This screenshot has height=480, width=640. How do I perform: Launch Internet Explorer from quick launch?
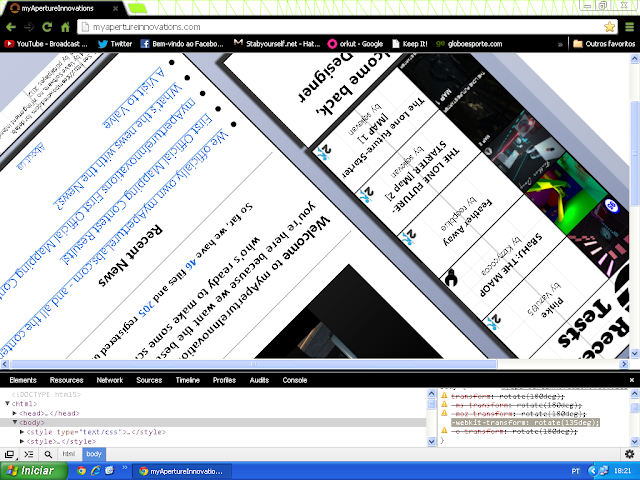[96, 471]
